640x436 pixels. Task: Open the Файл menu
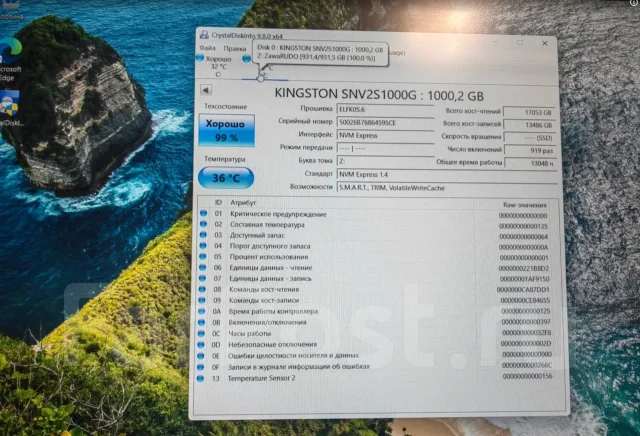(207, 48)
